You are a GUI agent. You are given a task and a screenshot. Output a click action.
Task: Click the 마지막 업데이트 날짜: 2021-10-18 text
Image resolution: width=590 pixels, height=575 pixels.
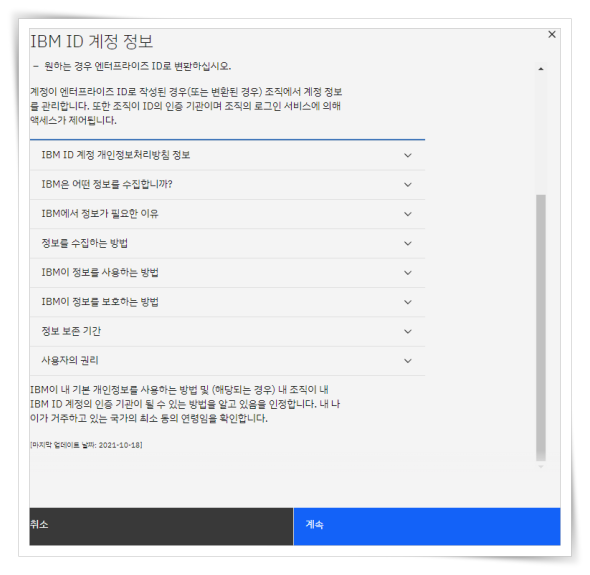pyautogui.click(x=86, y=445)
